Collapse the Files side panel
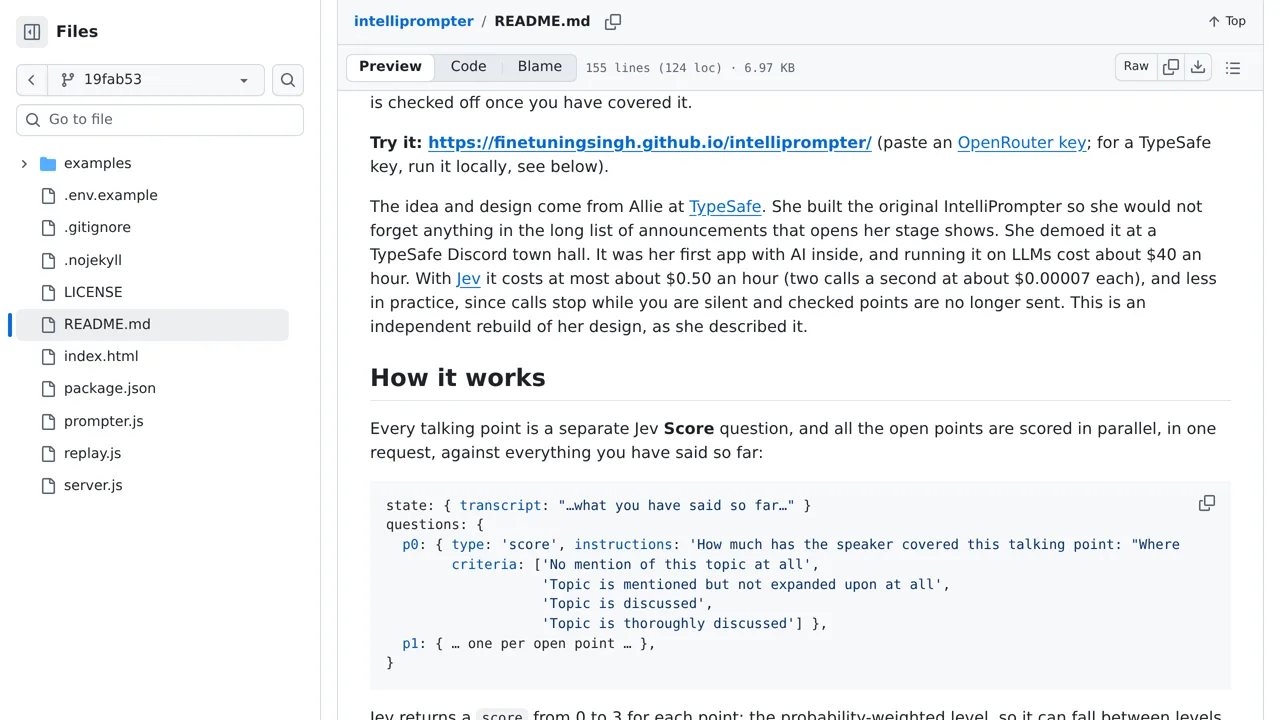The height and width of the screenshot is (720, 1280). point(32,32)
